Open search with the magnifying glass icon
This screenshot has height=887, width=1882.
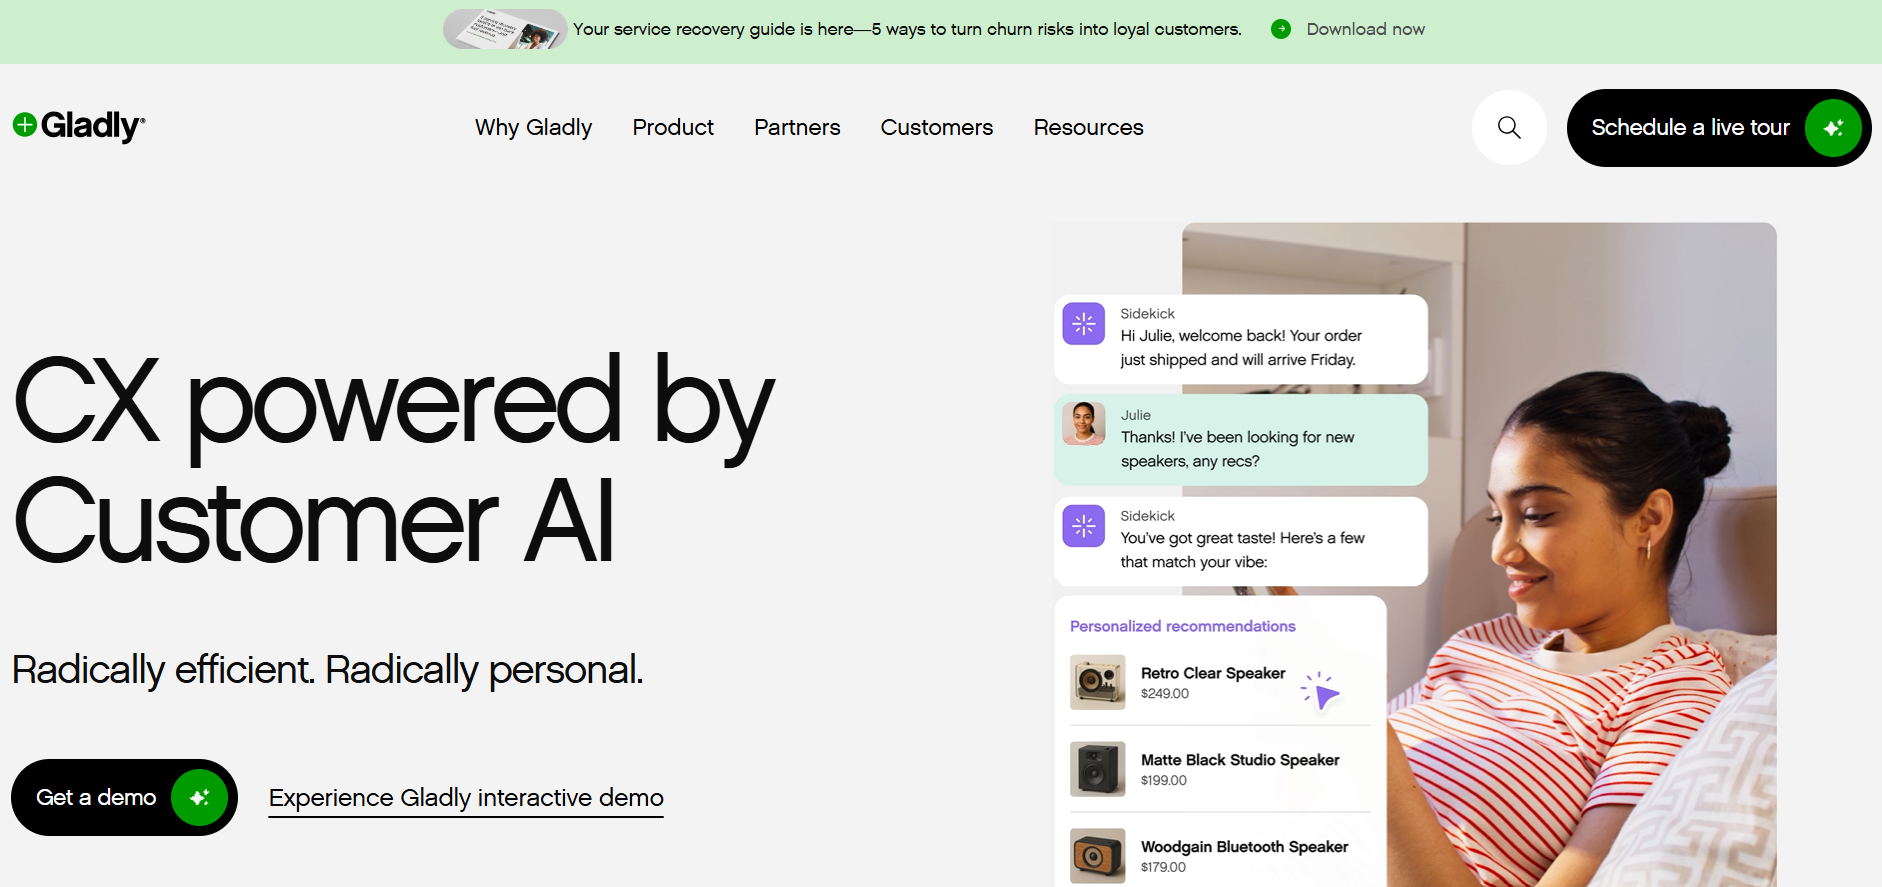[1509, 128]
